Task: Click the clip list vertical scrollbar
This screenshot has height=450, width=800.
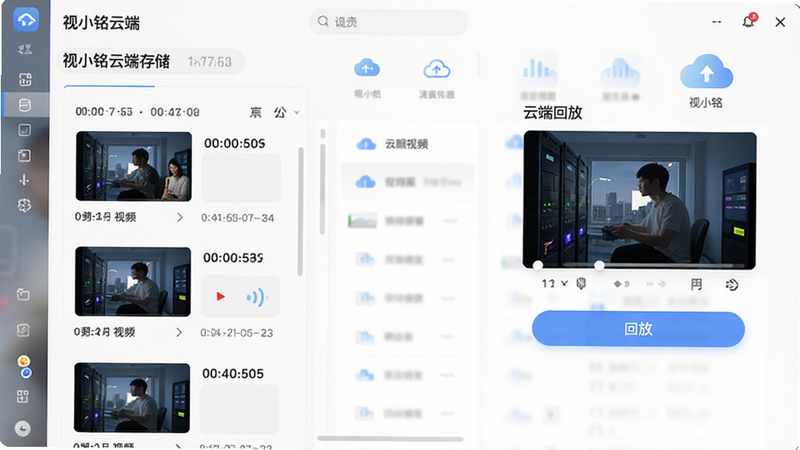Action: click(301, 211)
